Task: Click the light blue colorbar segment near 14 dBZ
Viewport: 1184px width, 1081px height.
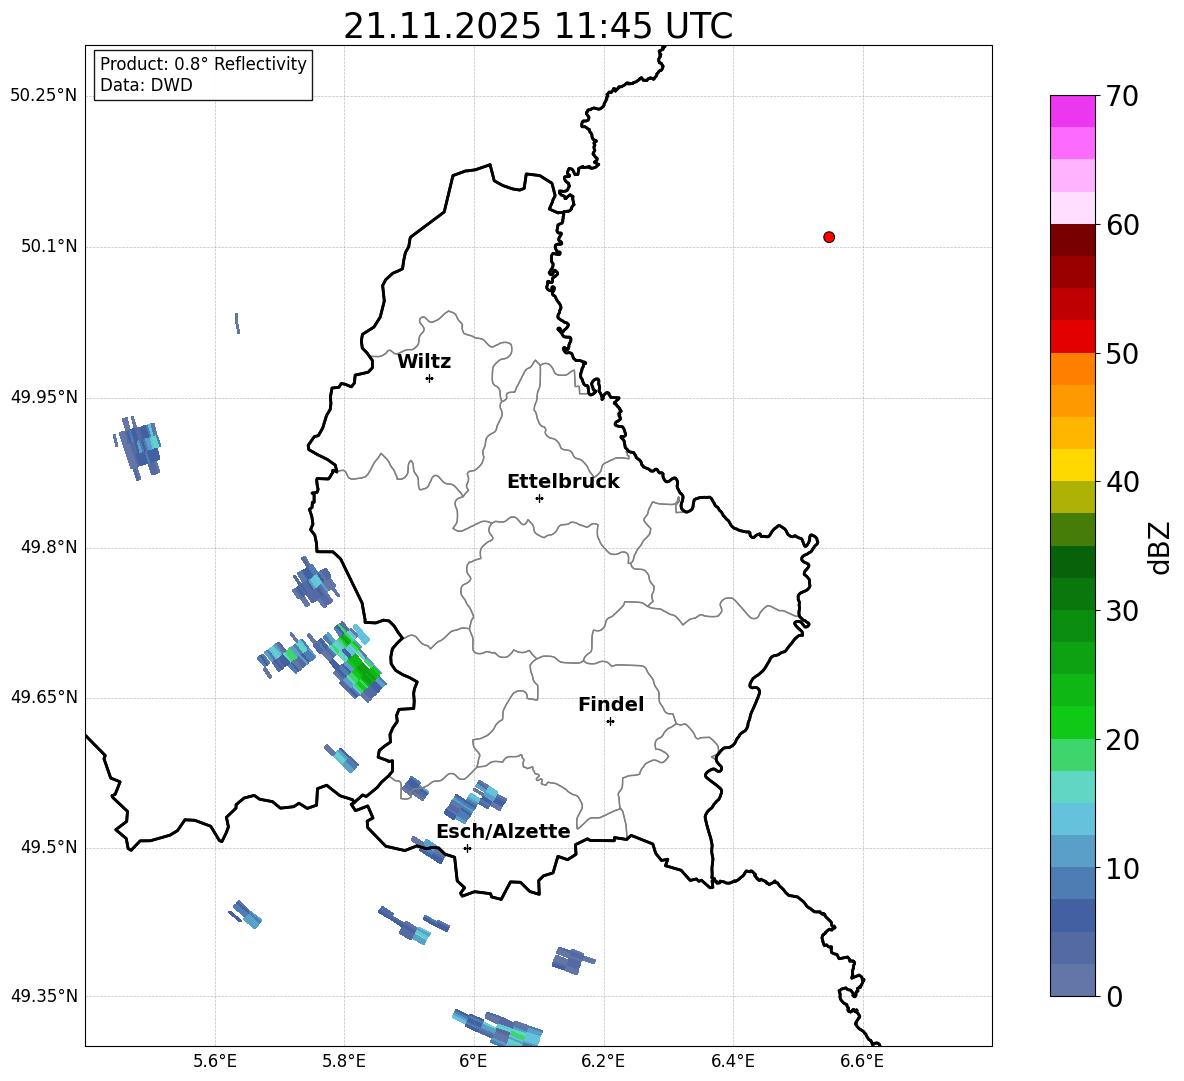Action: point(1072,820)
